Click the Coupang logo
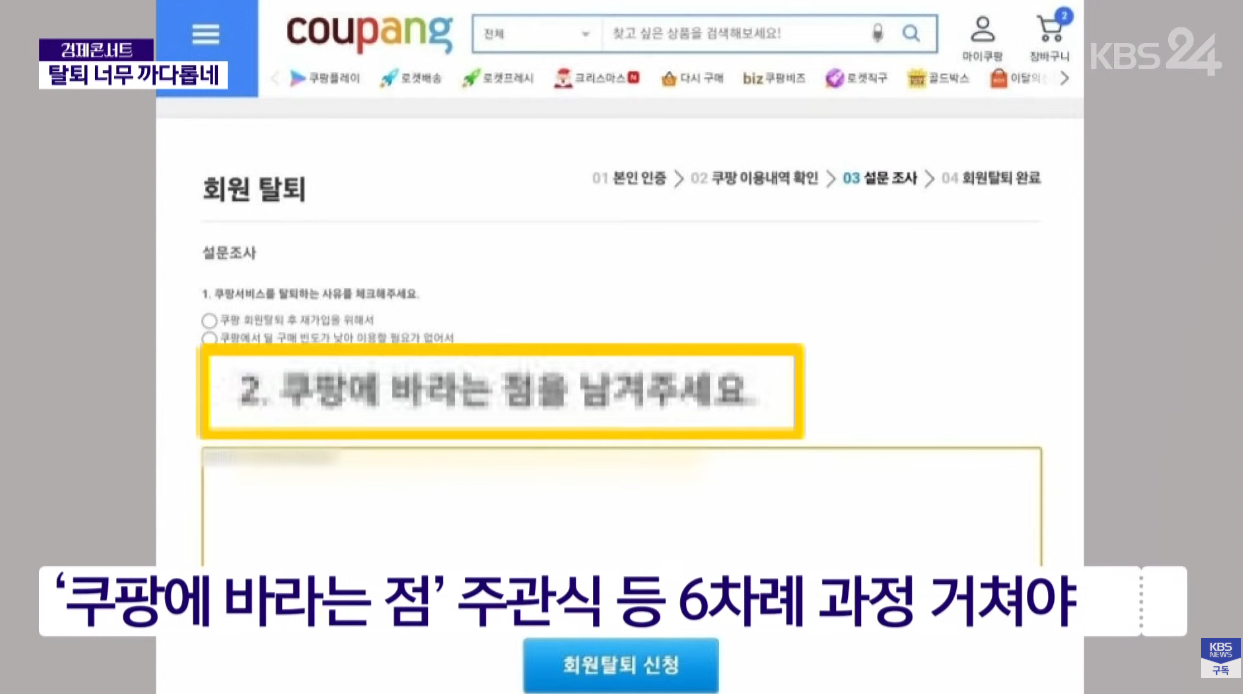Image resolution: width=1243 pixels, height=694 pixels. pyautogui.click(x=369, y=31)
